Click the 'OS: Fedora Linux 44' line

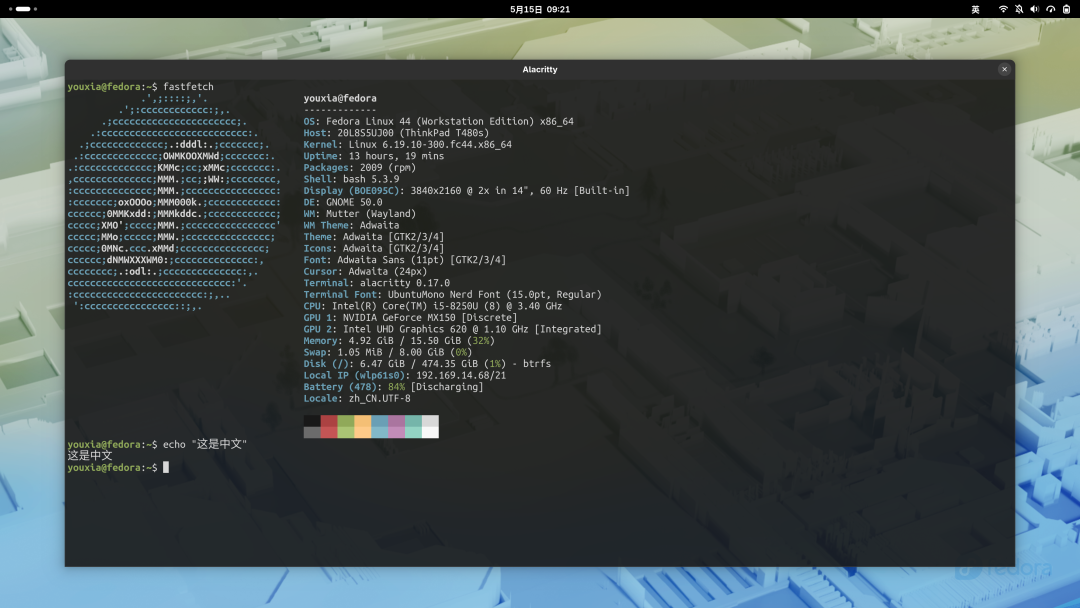439,121
